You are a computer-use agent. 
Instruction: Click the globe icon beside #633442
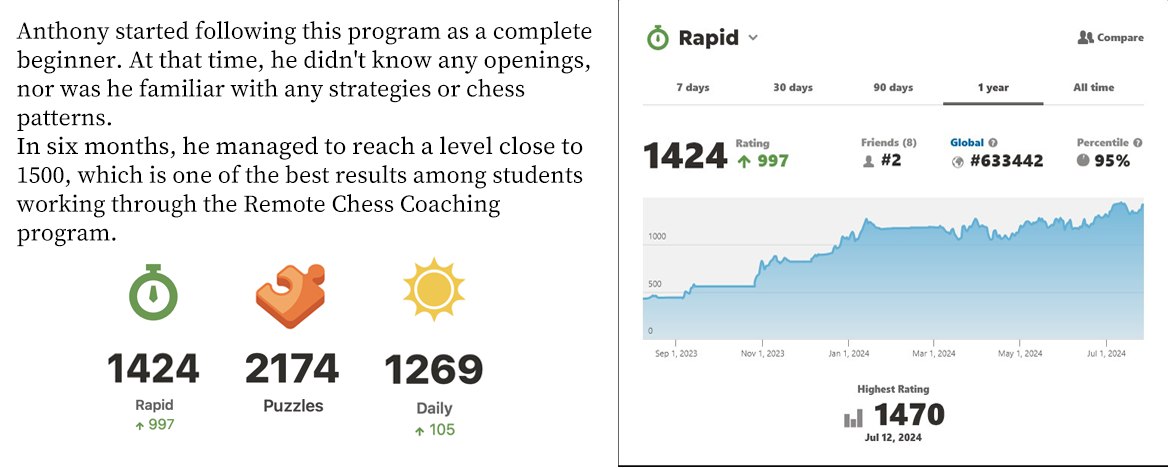click(x=957, y=161)
